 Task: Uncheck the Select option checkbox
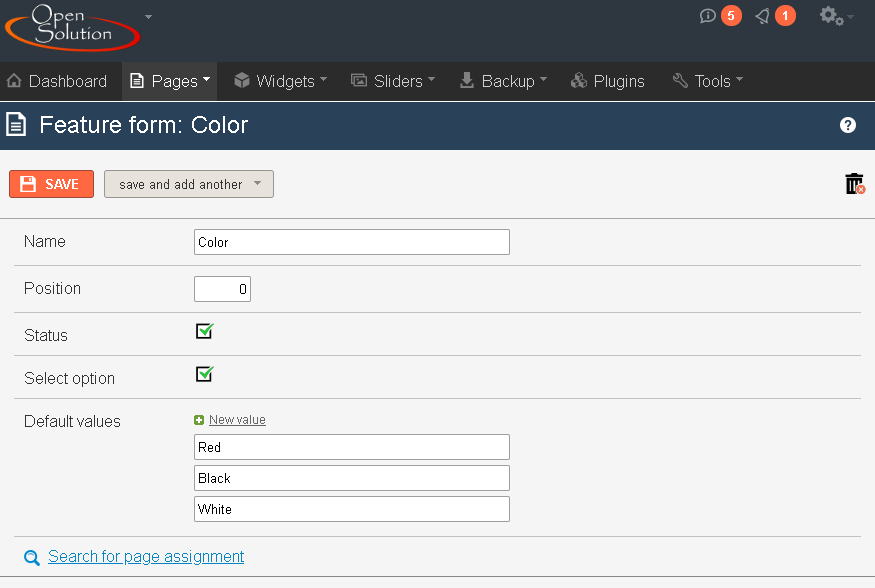(204, 374)
